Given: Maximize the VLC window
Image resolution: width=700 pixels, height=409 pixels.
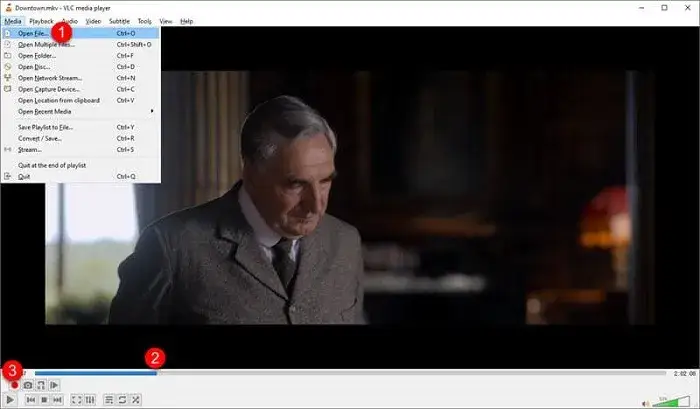Looking at the screenshot, I should coord(664,8).
